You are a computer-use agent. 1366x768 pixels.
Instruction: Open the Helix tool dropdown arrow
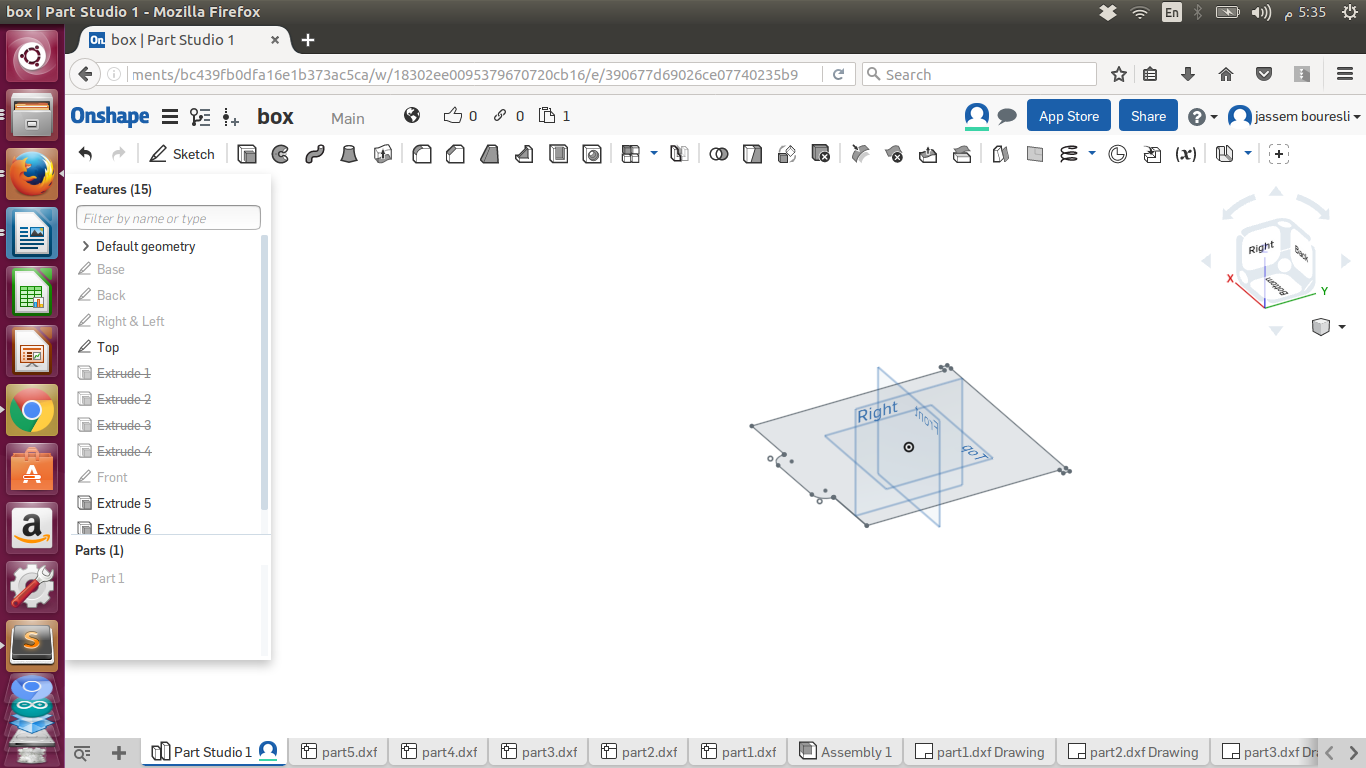pos(1092,153)
